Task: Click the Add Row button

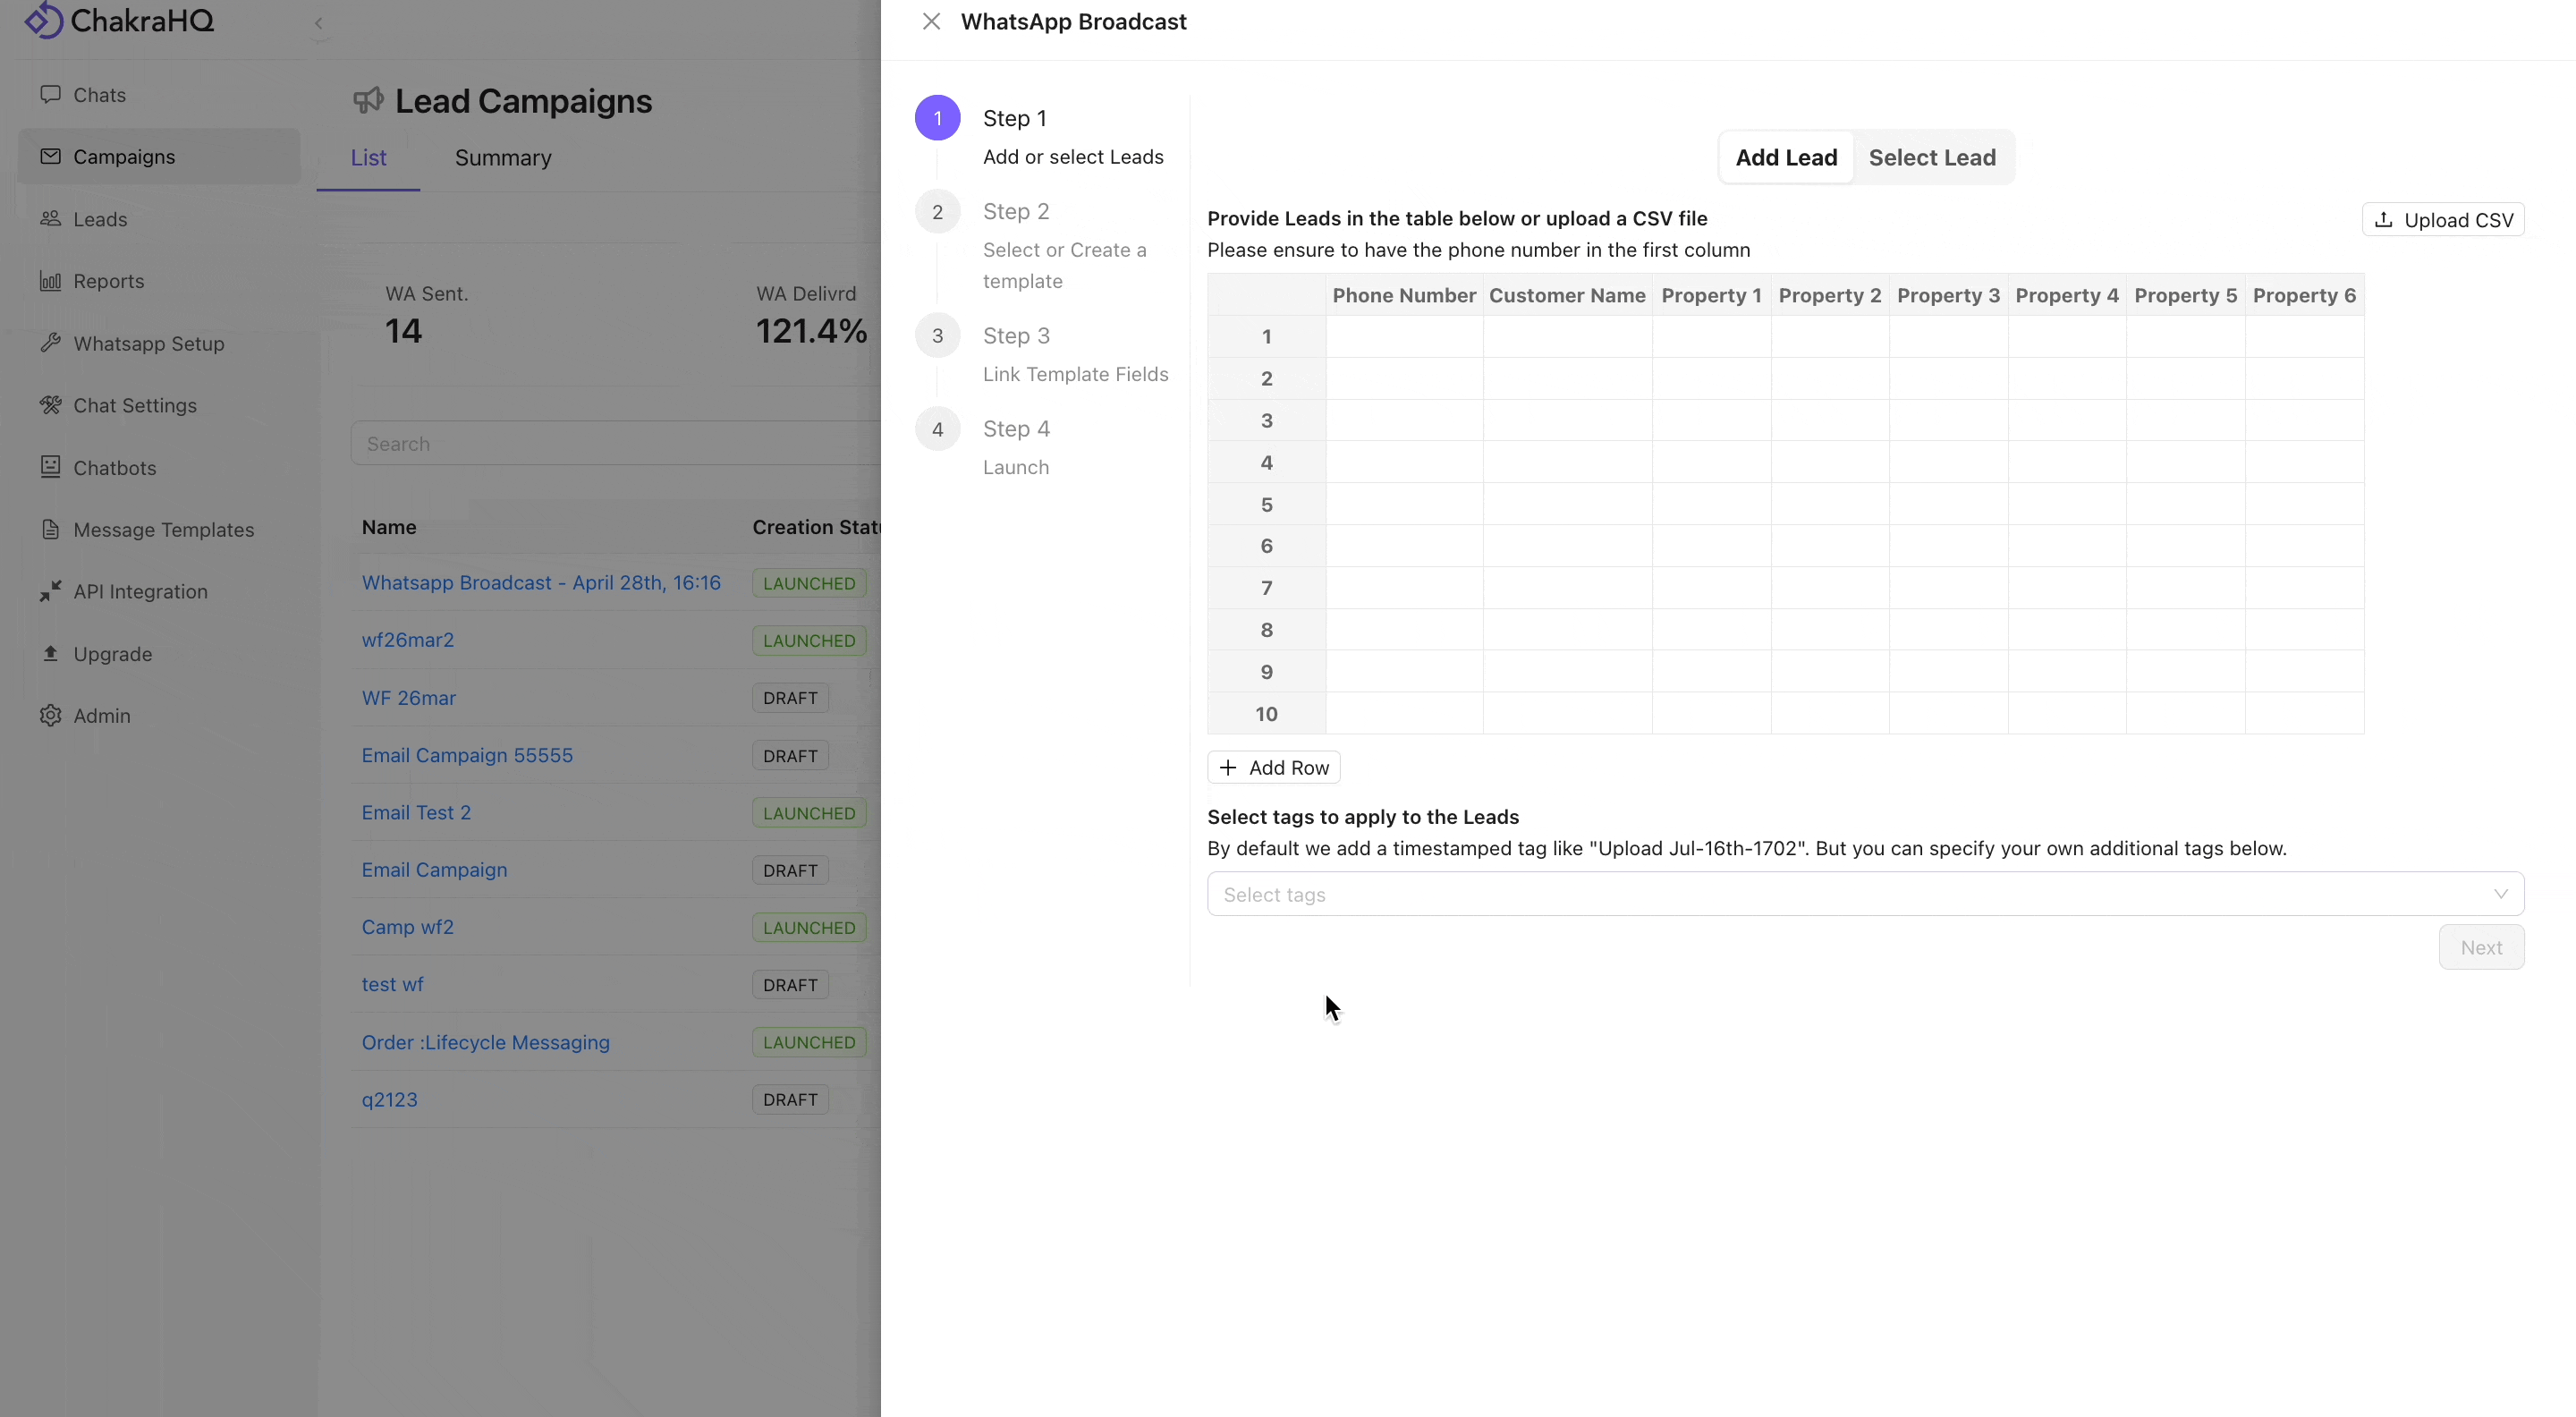Action: point(1274,767)
